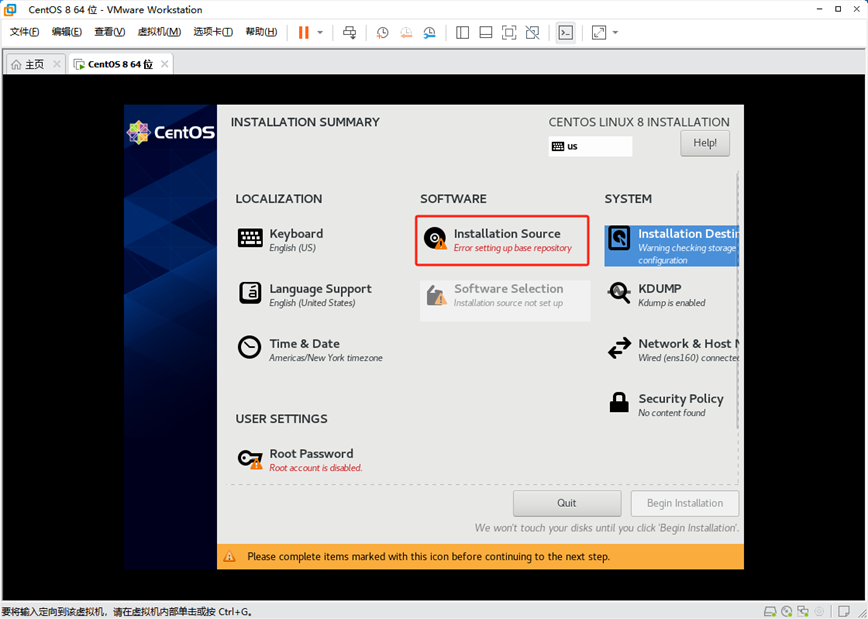Click the revert to snapshot icon
868x619 pixels.
406,33
